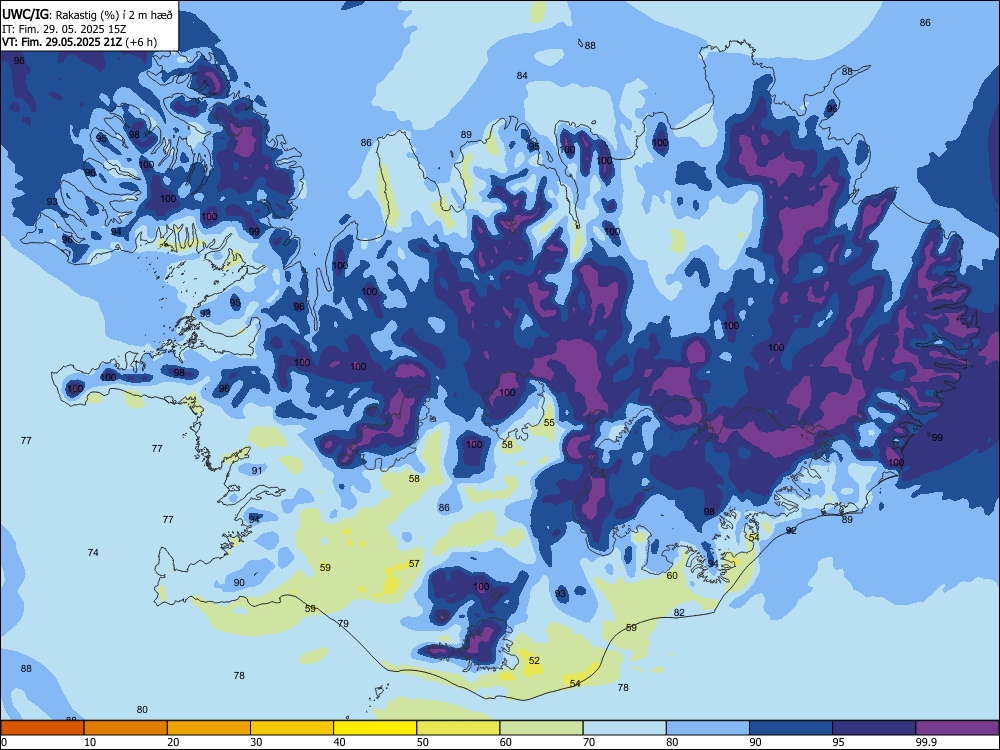Image resolution: width=1000 pixels, height=750 pixels.
Task: Click the 90–95 medium blue legend swatch
Action: (x=791, y=728)
